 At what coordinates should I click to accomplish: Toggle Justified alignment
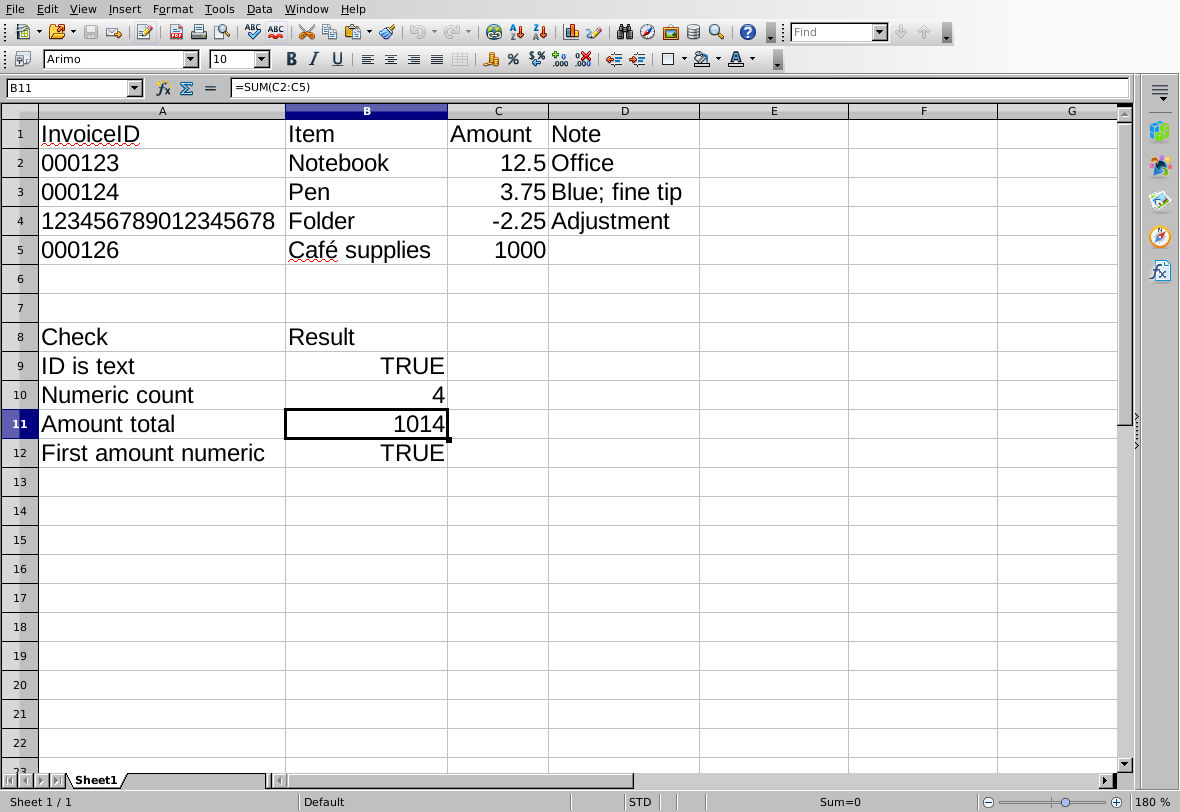(x=436, y=59)
